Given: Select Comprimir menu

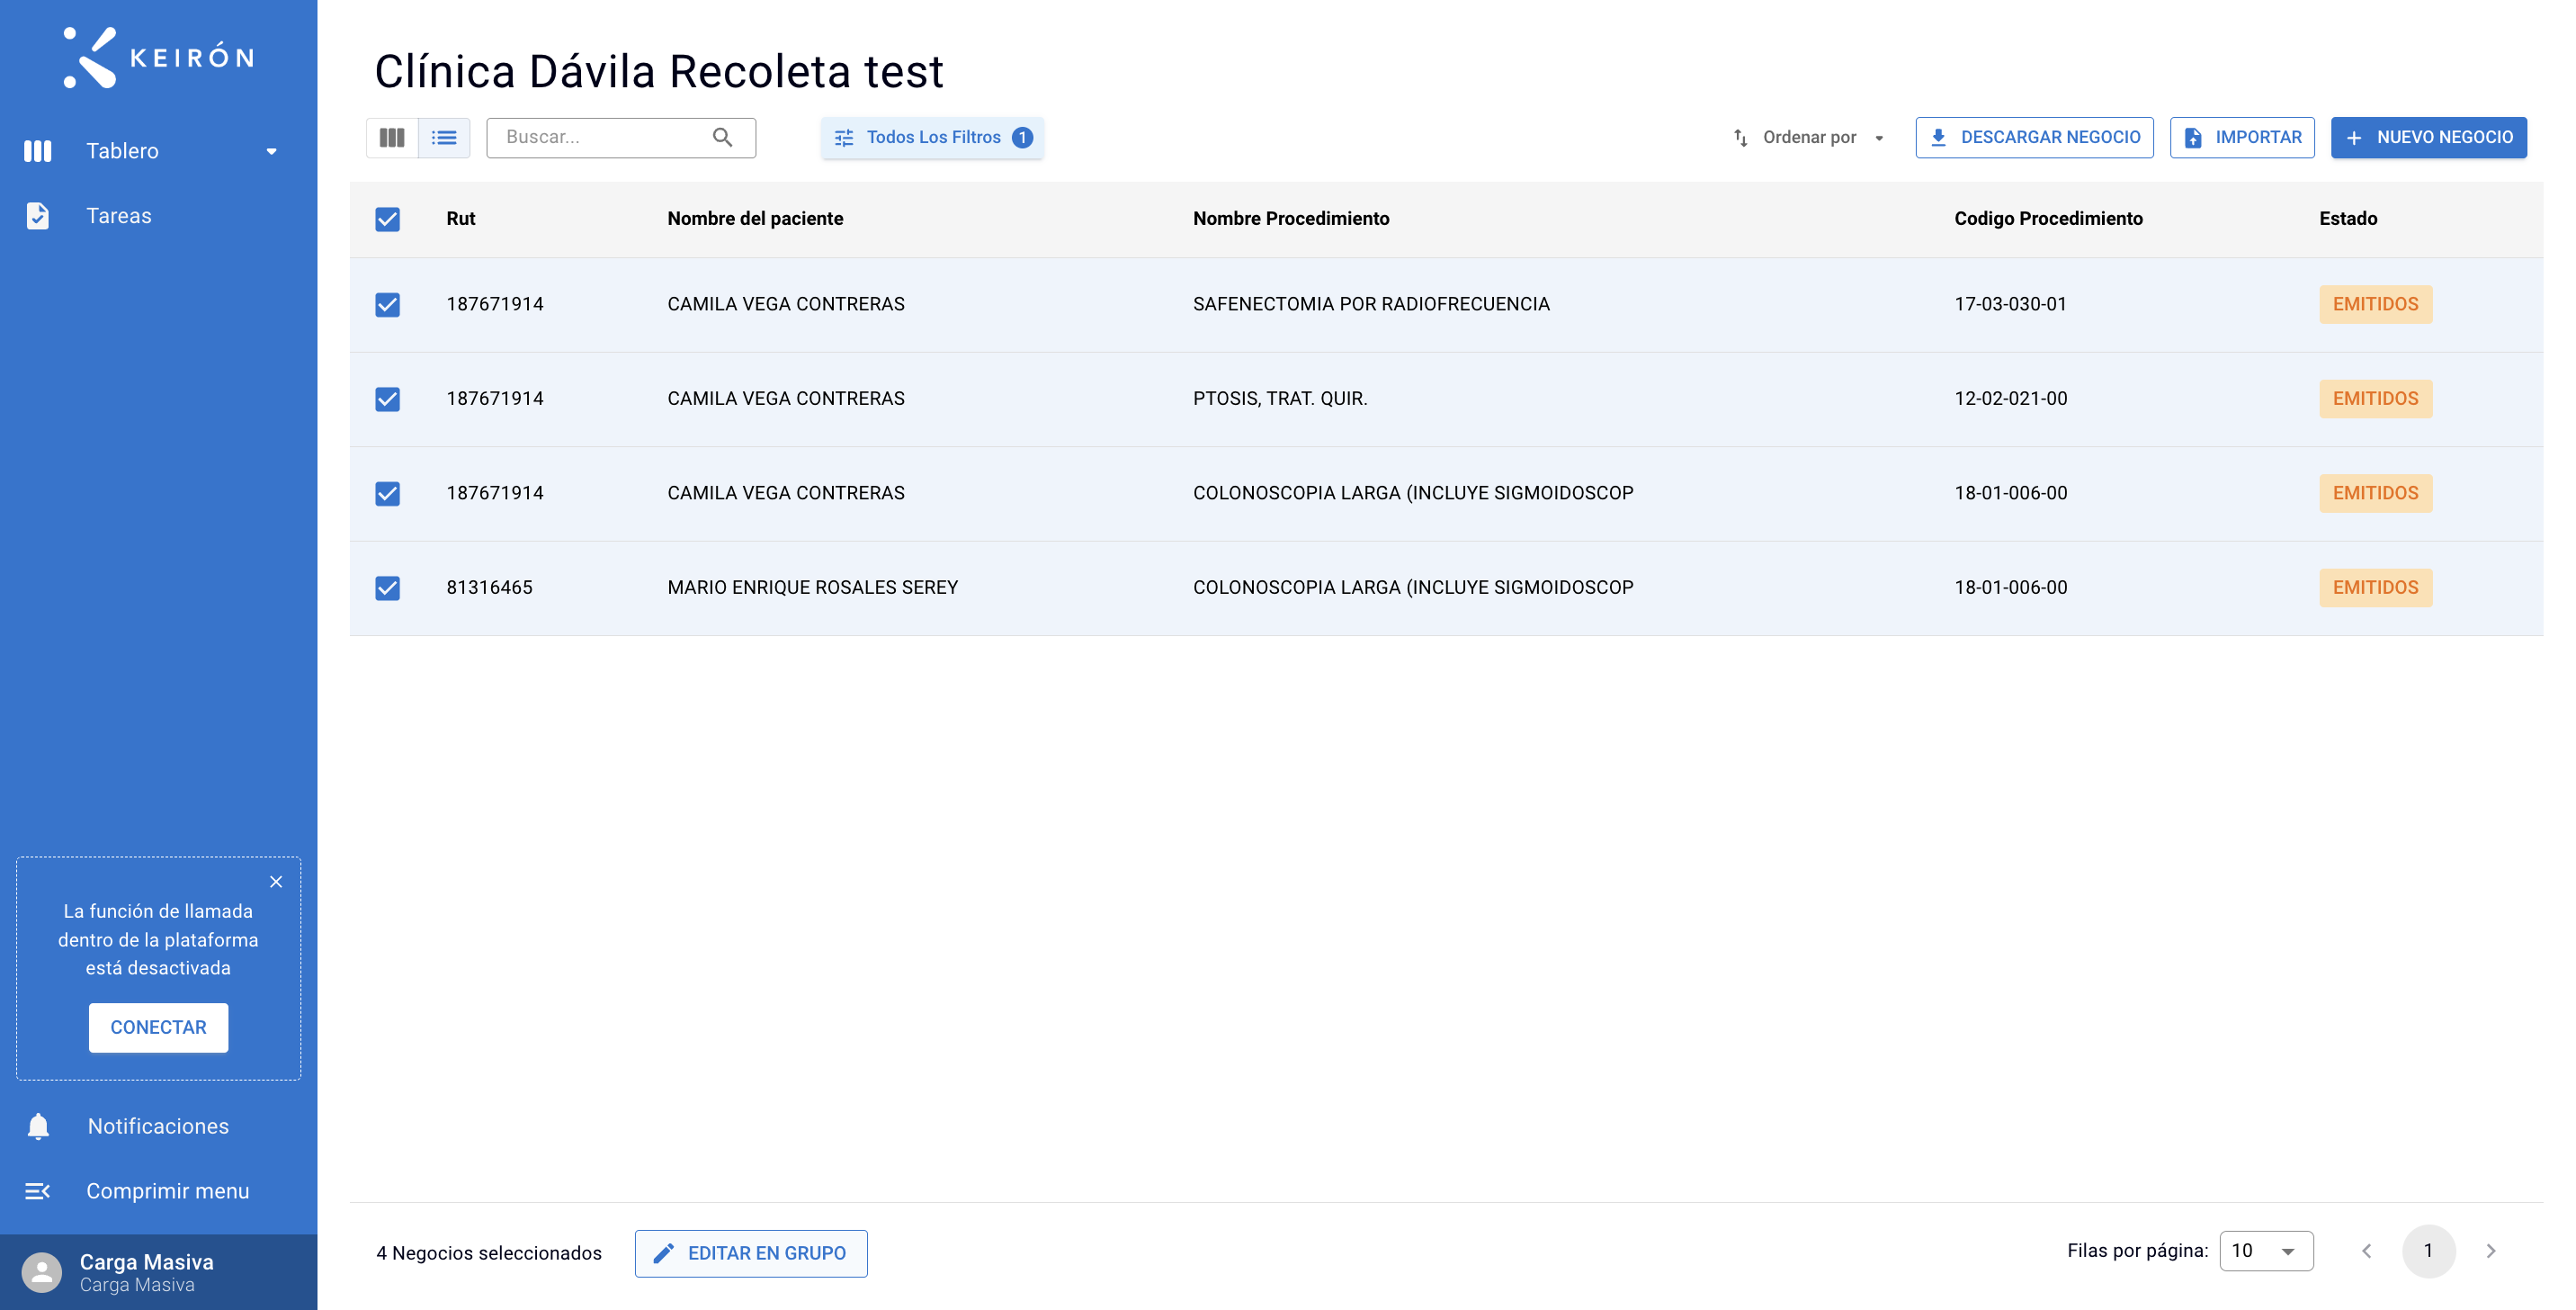Looking at the screenshot, I should (x=158, y=1191).
